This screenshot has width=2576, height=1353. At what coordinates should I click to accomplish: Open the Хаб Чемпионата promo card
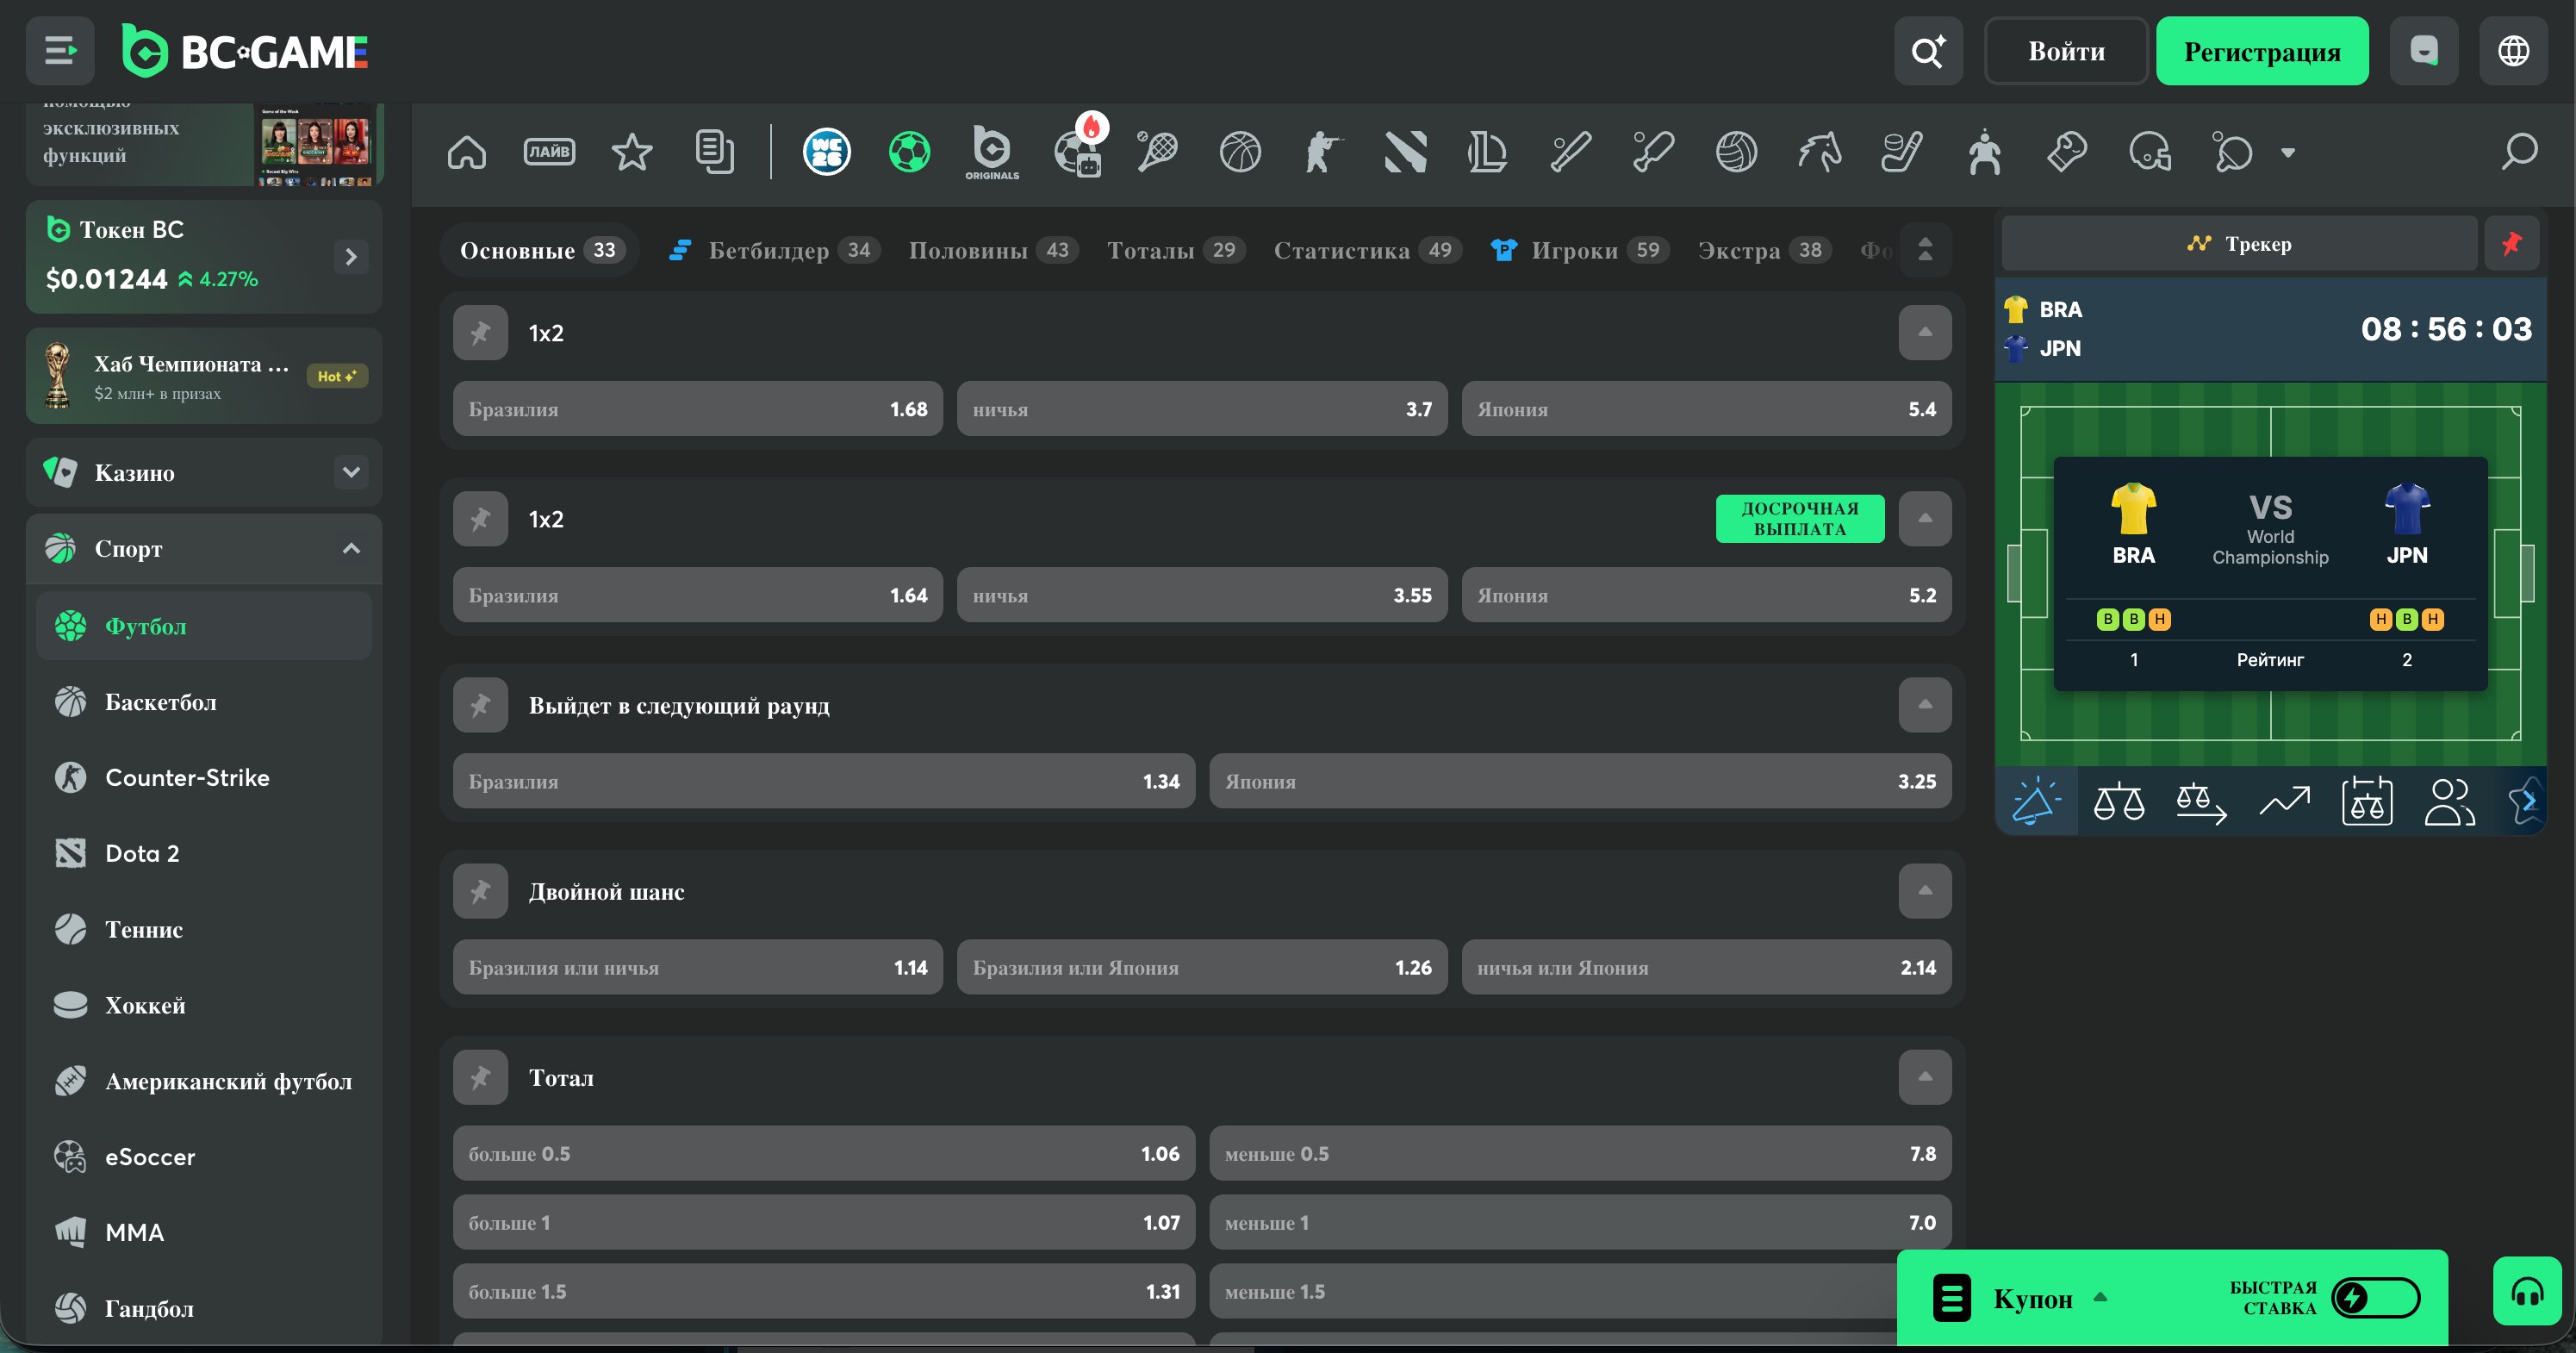[204, 376]
